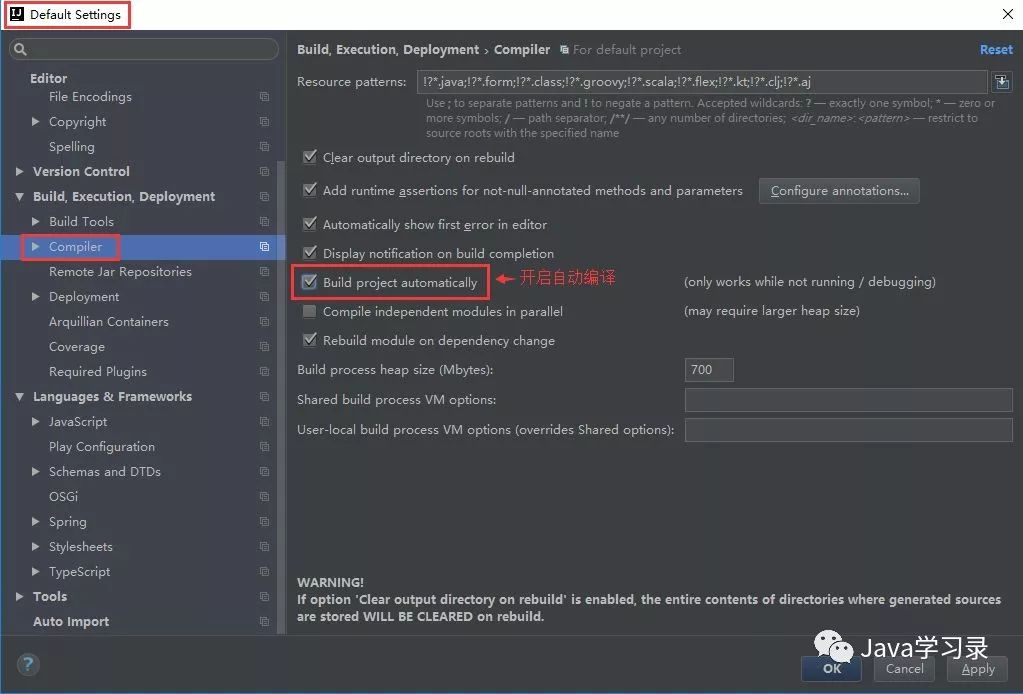Open Remote Jar Repositories page
Image resolution: width=1023 pixels, height=694 pixels.
point(120,272)
